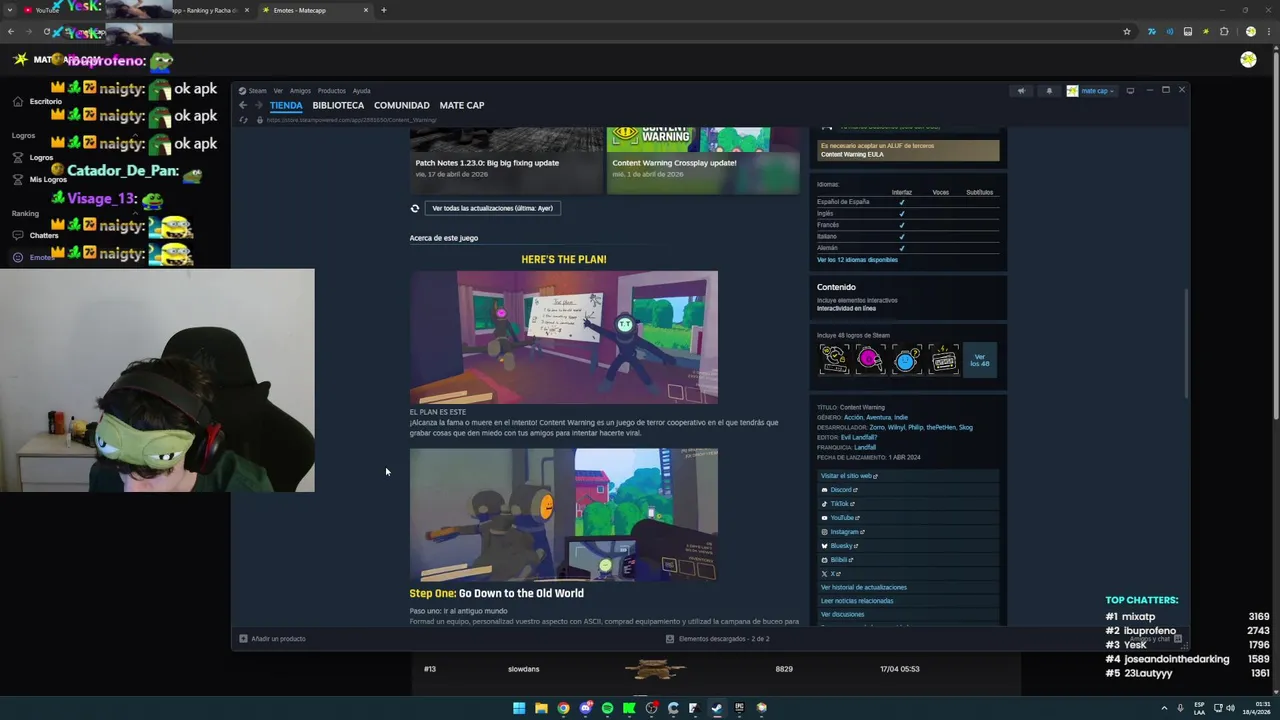The width and height of the screenshot is (1280, 720).
Task: Go back using Steam's back arrow
Action: [242, 105]
